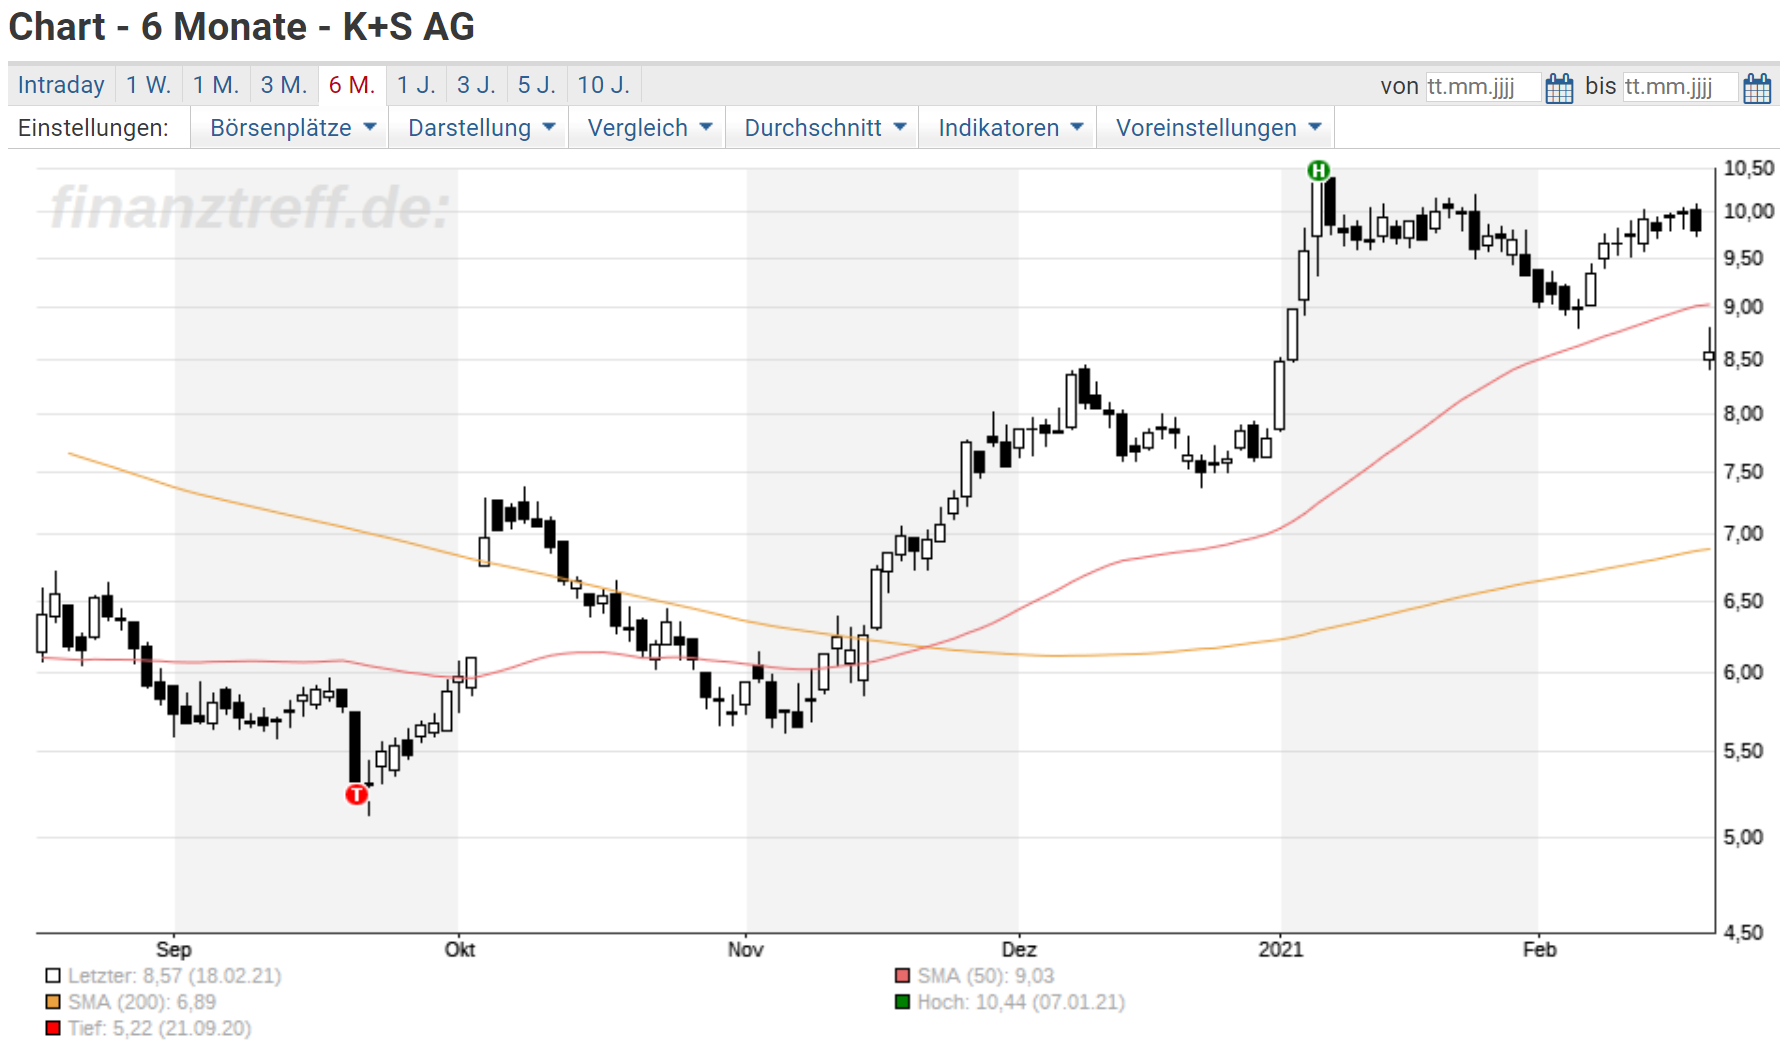This screenshot has height=1061, width=1780.
Task: Click the 9,00 price axis label
Action: click(1743, 308)
